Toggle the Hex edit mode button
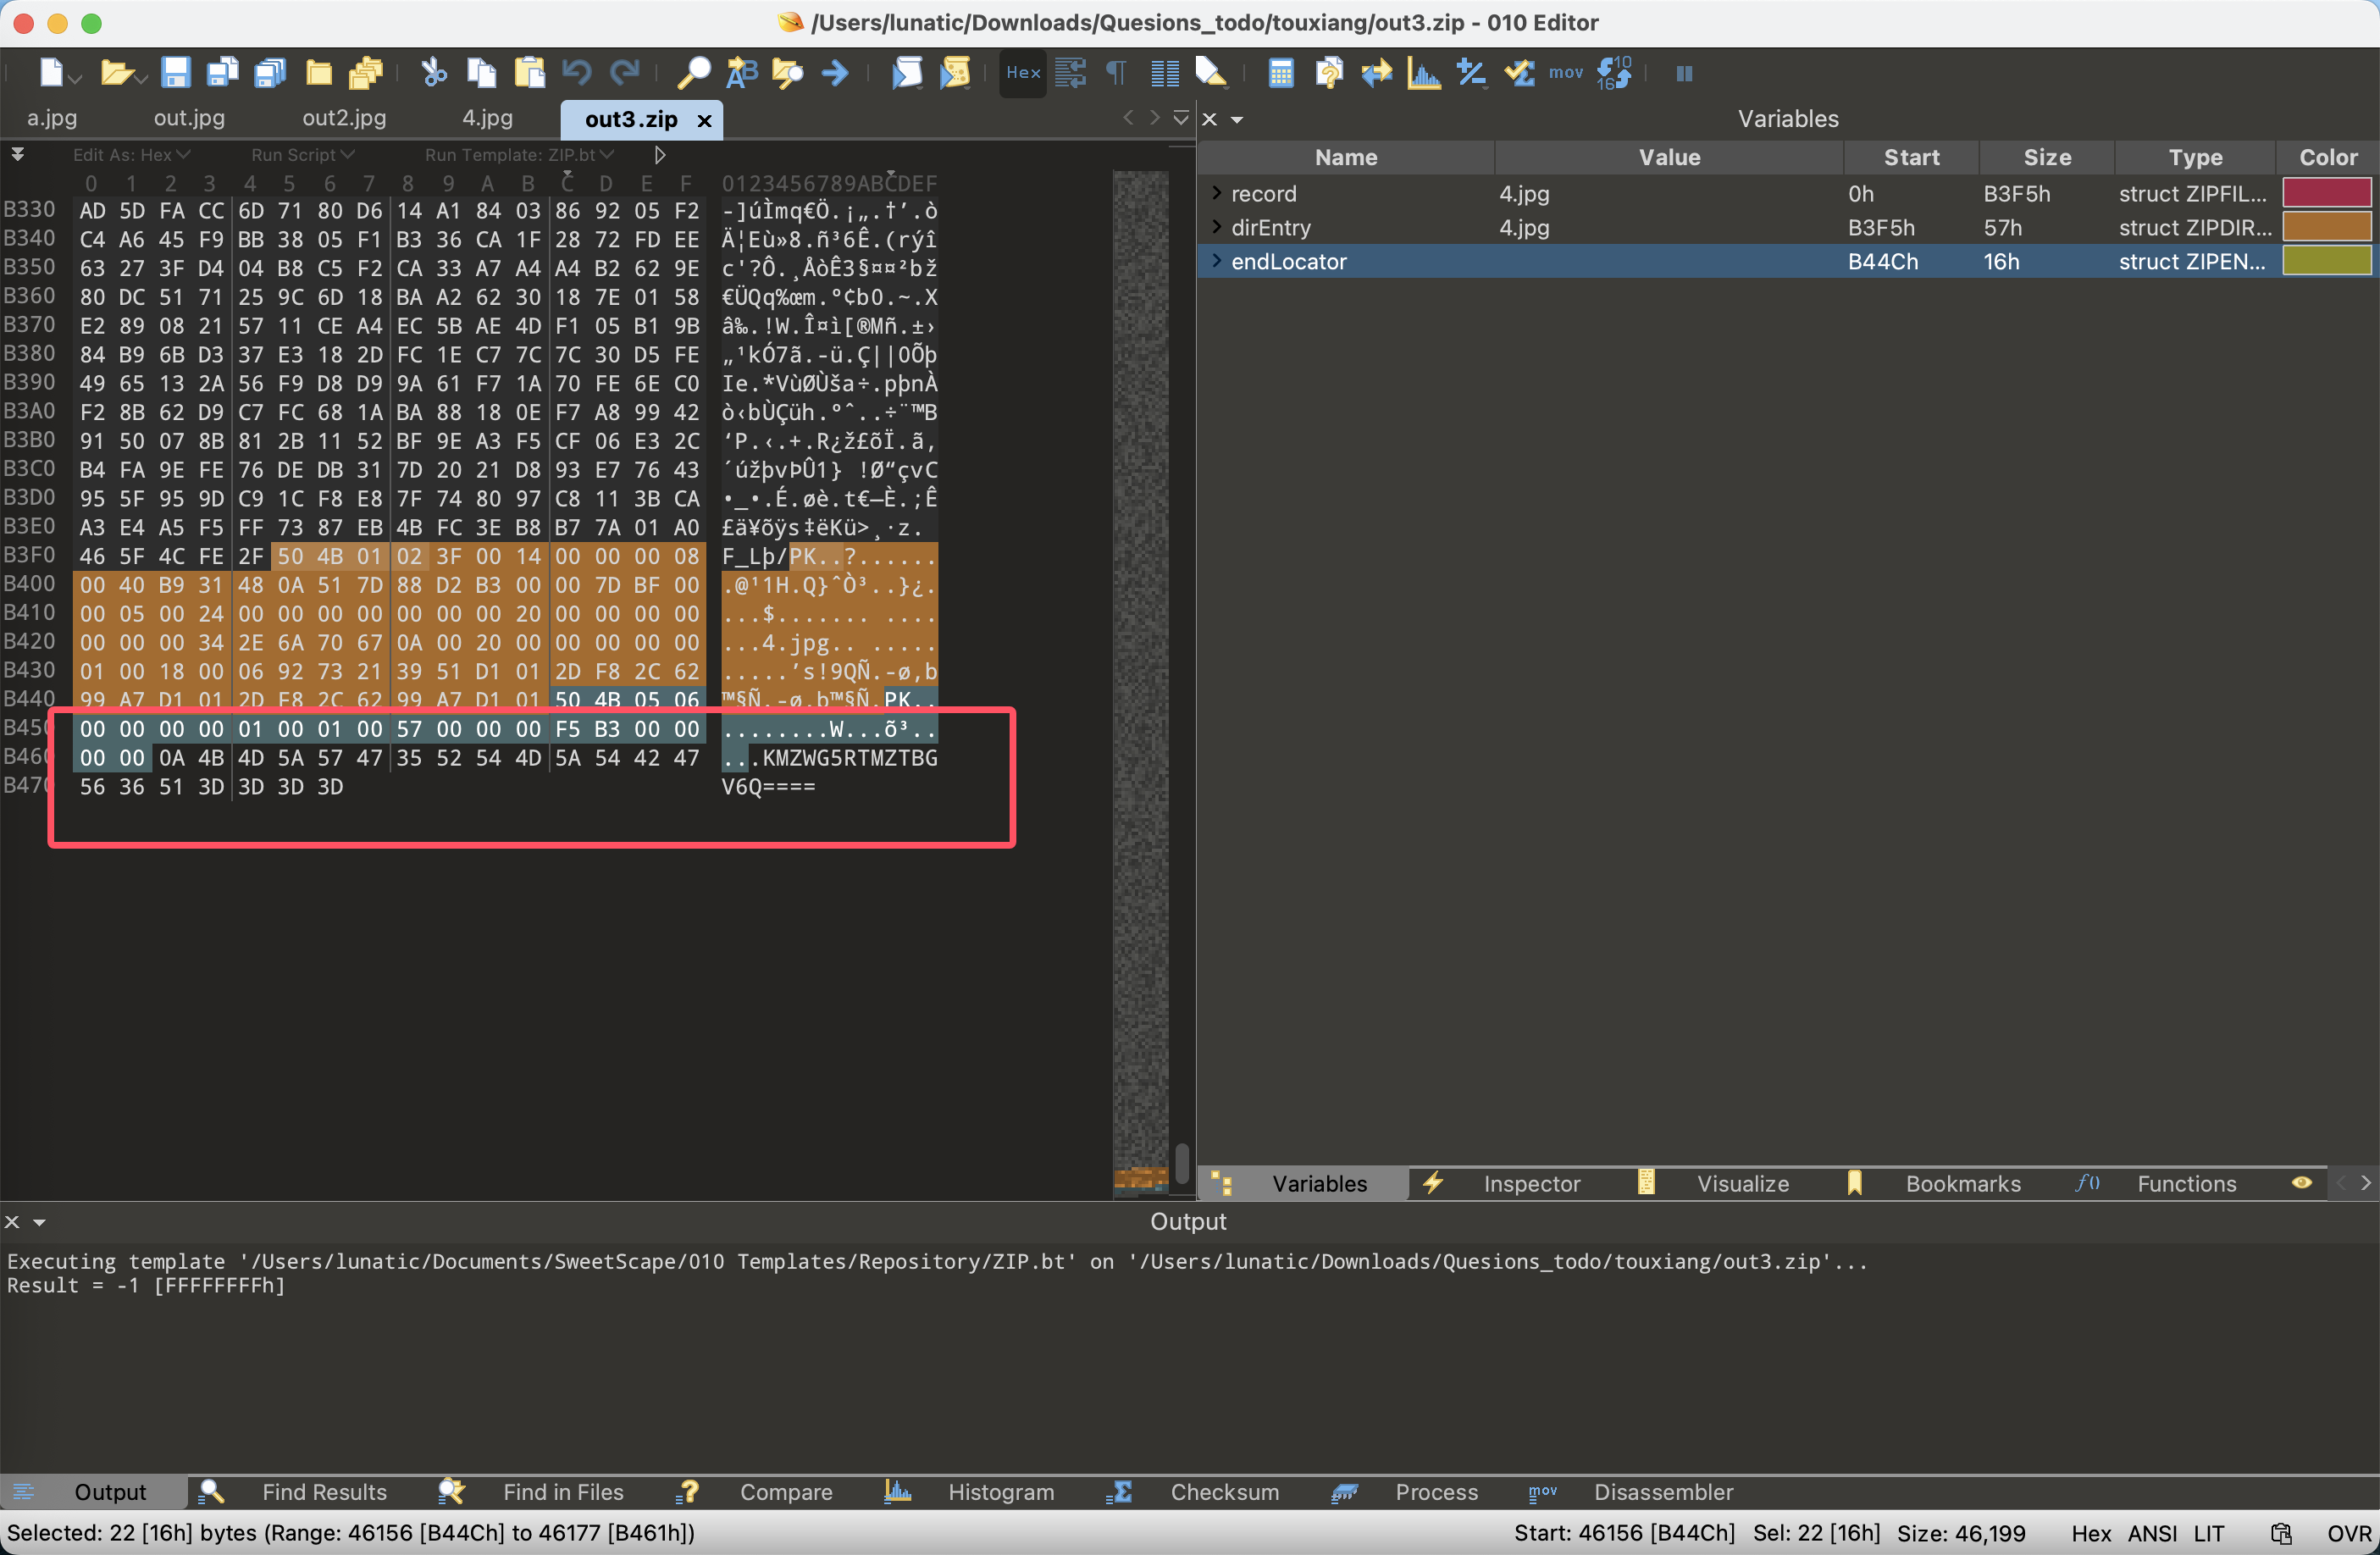The width and height of the screenshot is (2380, 1555). 1023,73
